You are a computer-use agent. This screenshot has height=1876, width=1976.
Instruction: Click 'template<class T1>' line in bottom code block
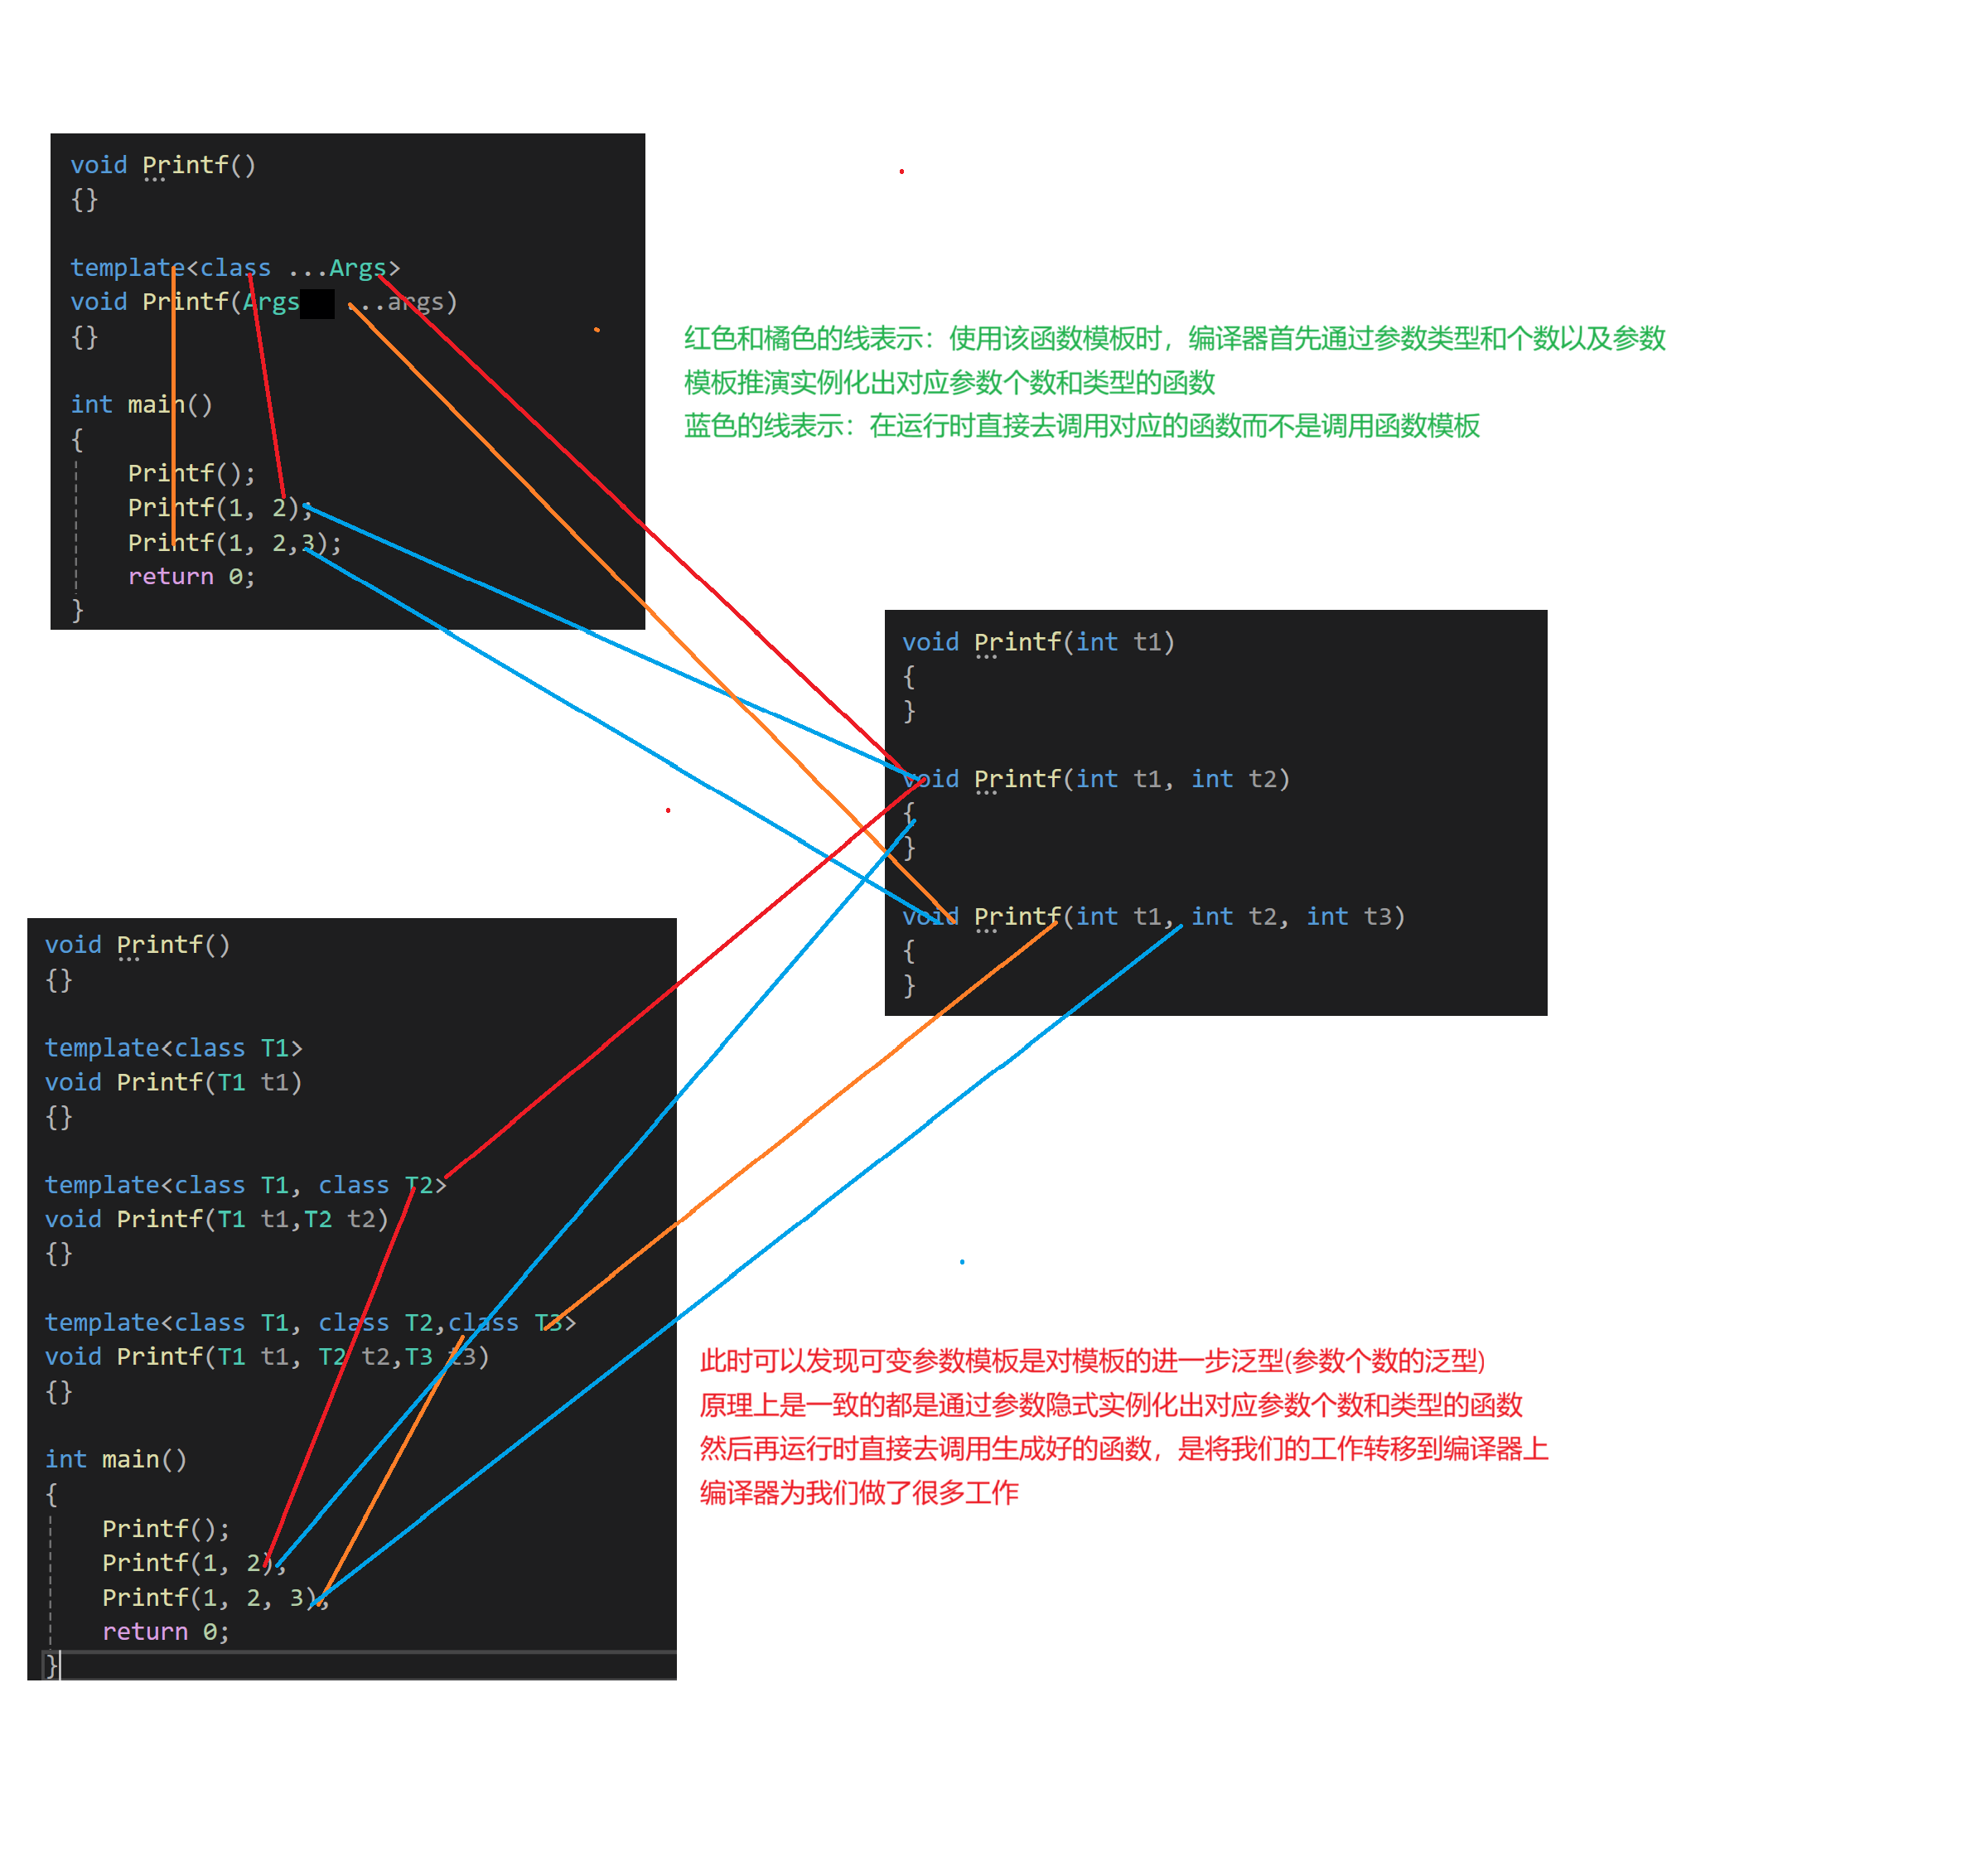click(x=173, y=1048)
